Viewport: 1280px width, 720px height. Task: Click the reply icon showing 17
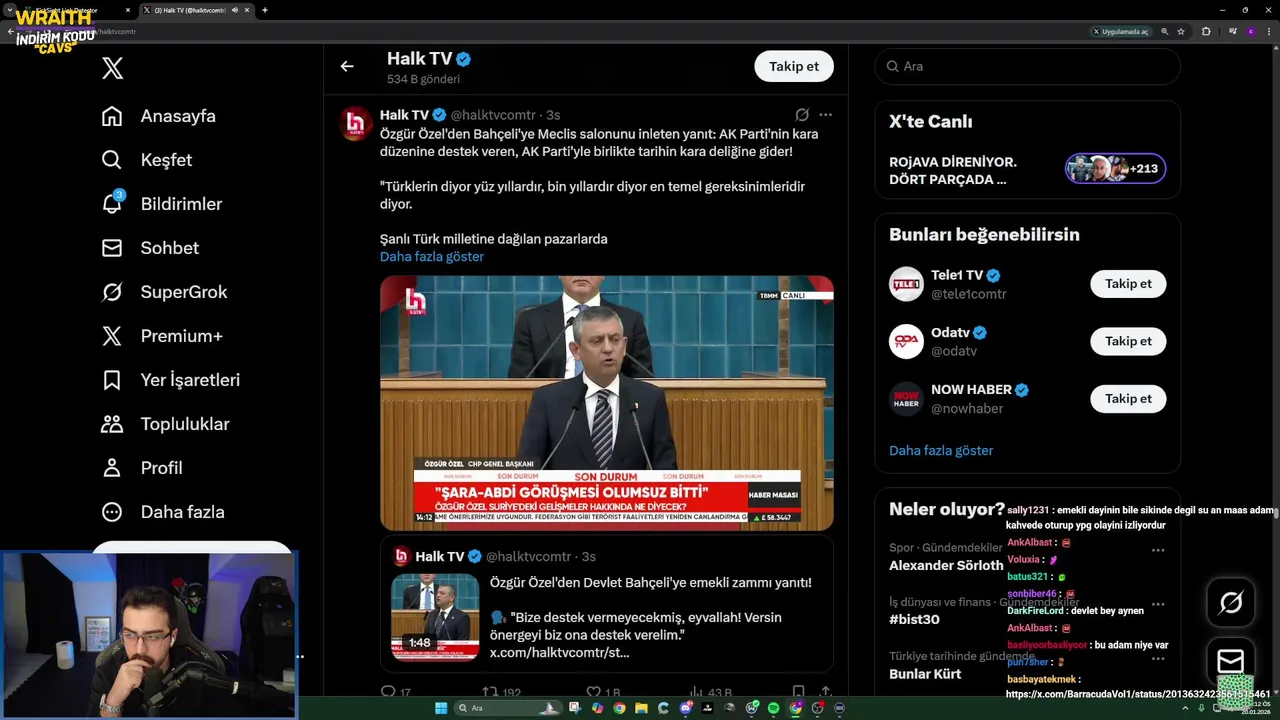389,692
